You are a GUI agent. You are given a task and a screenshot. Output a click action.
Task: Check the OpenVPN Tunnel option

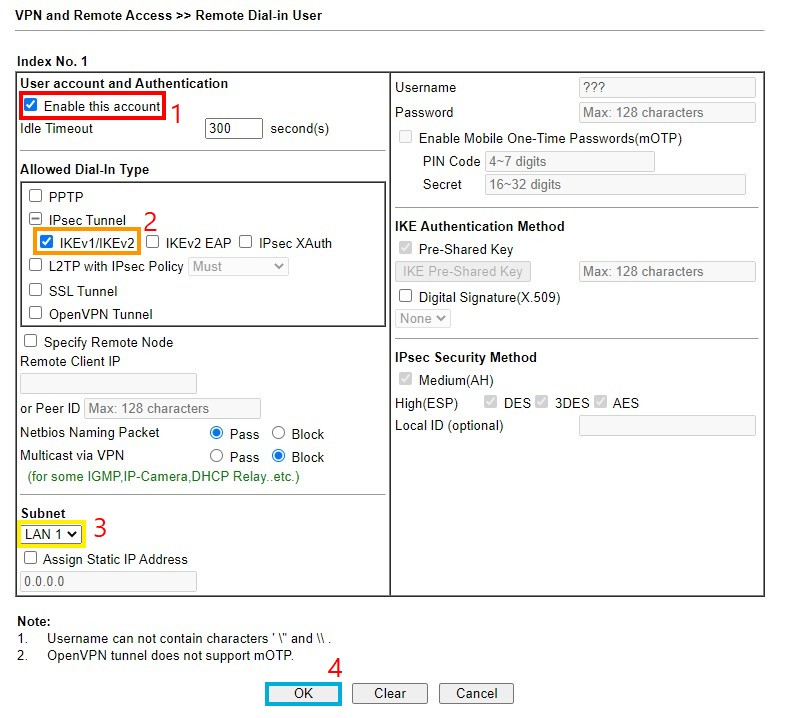(35, 313)
